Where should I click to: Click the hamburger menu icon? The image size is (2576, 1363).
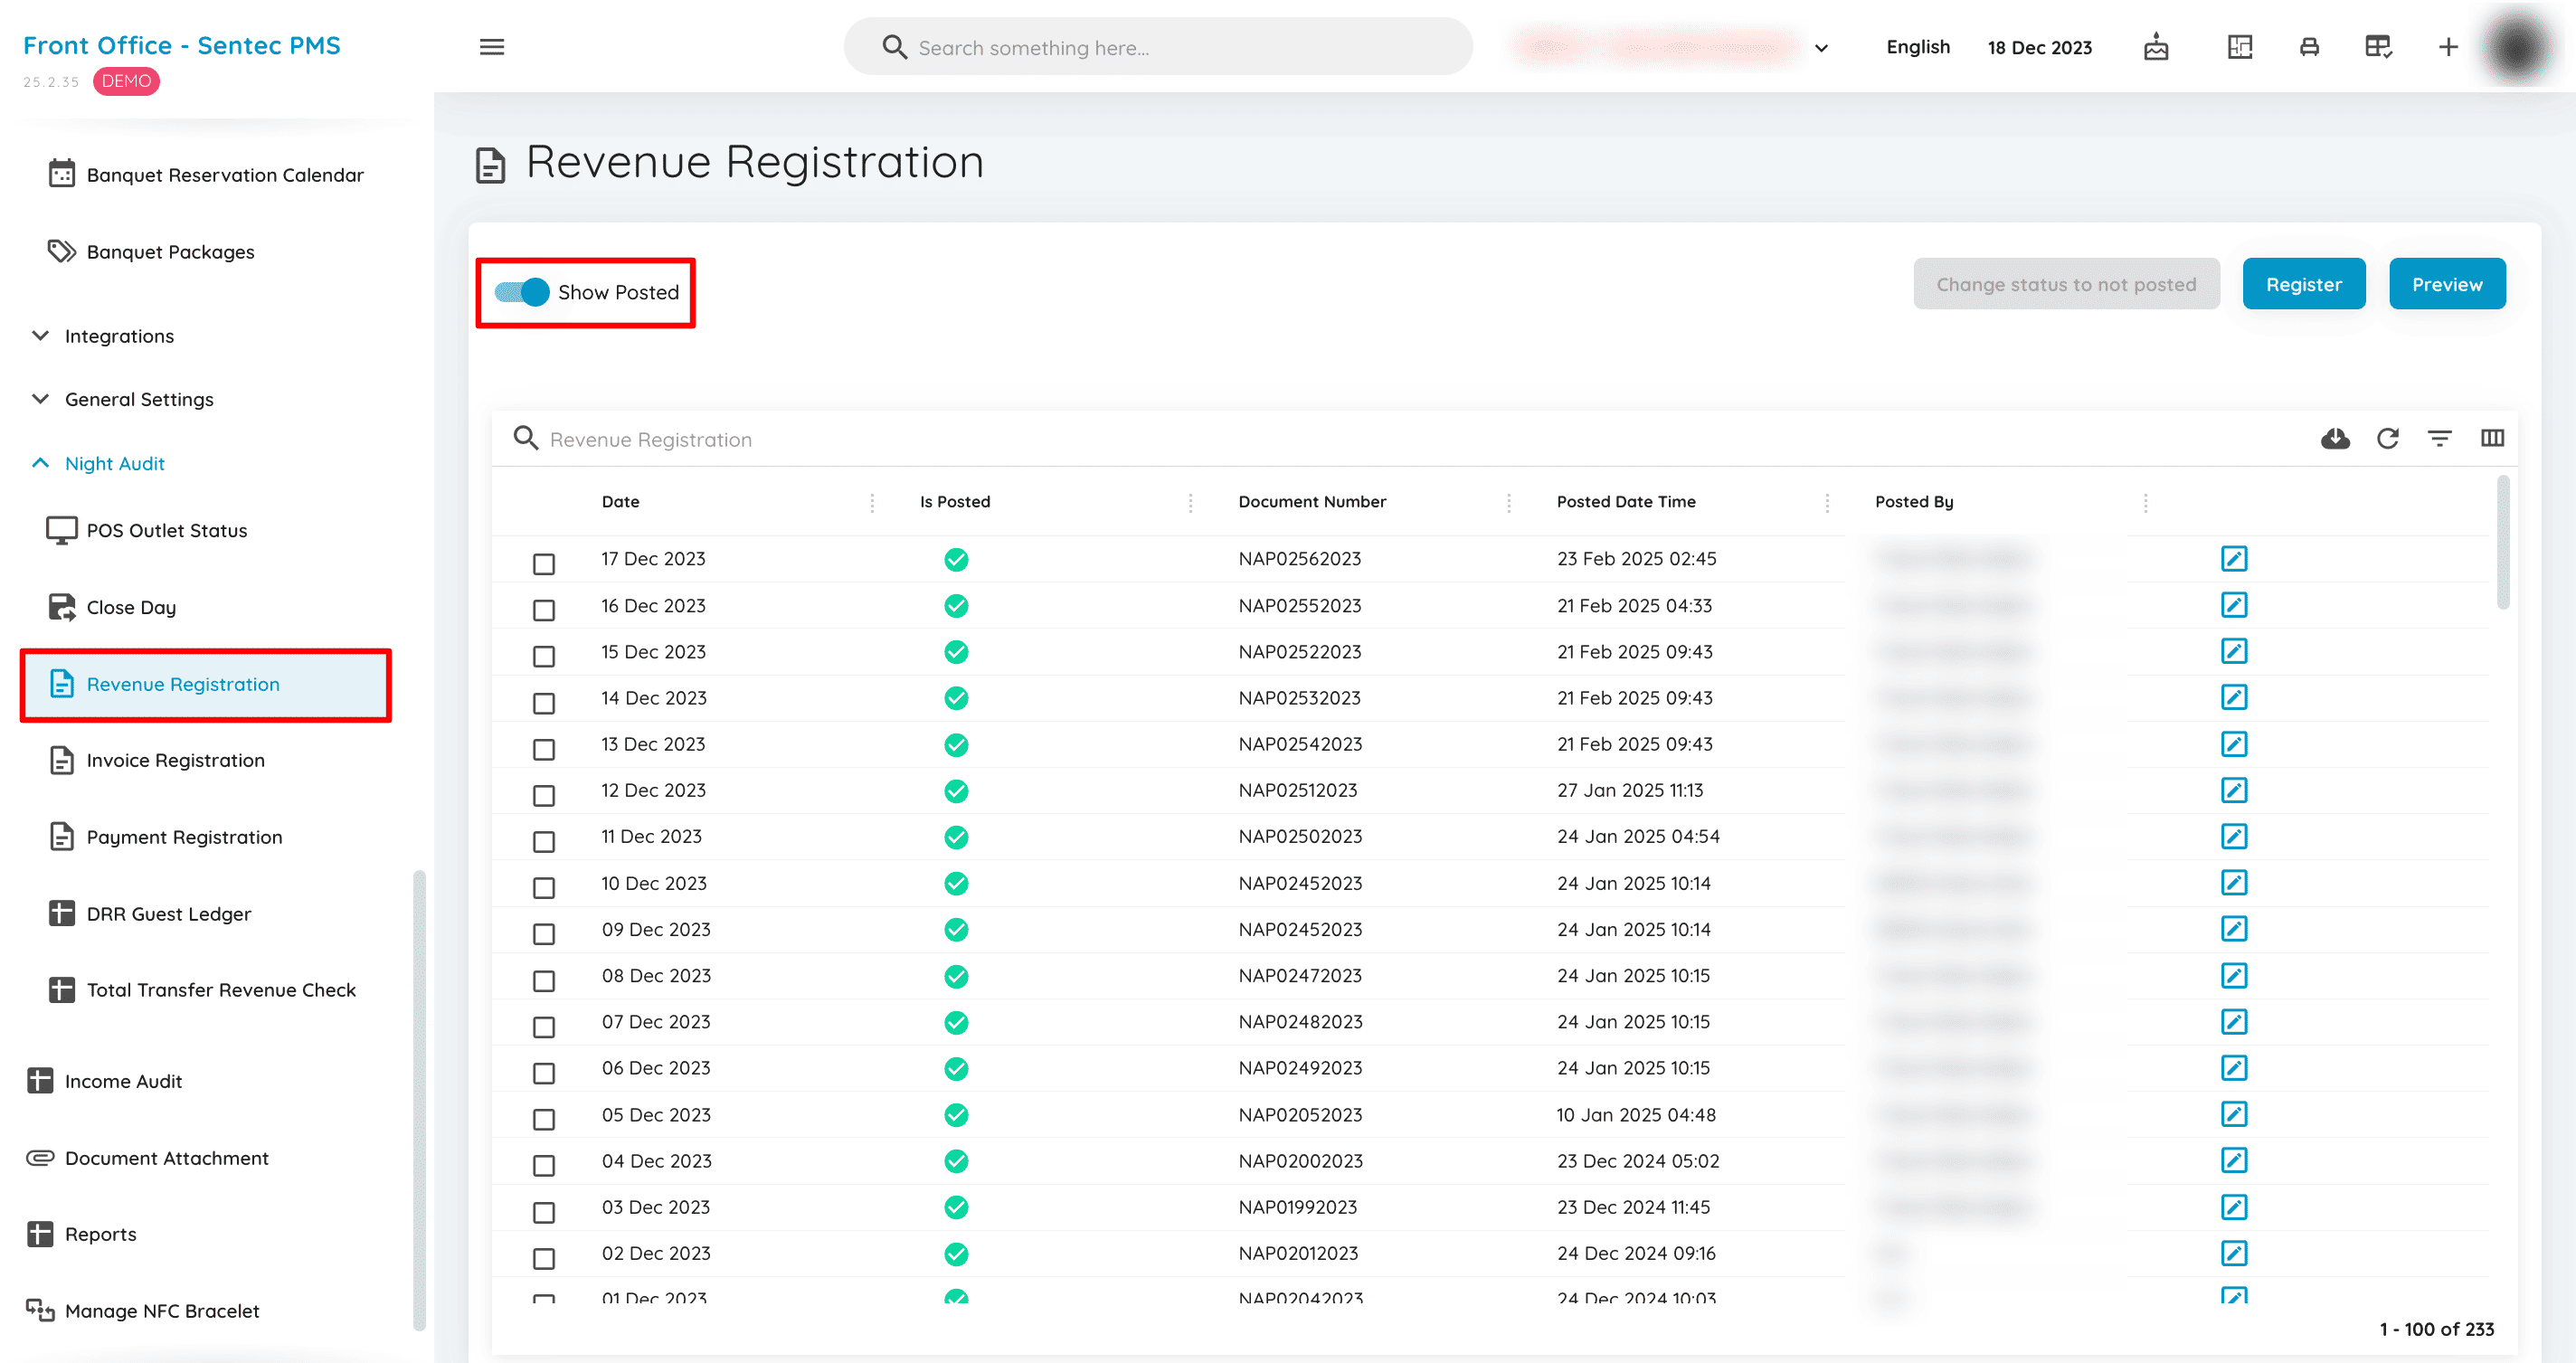[491, 47]
